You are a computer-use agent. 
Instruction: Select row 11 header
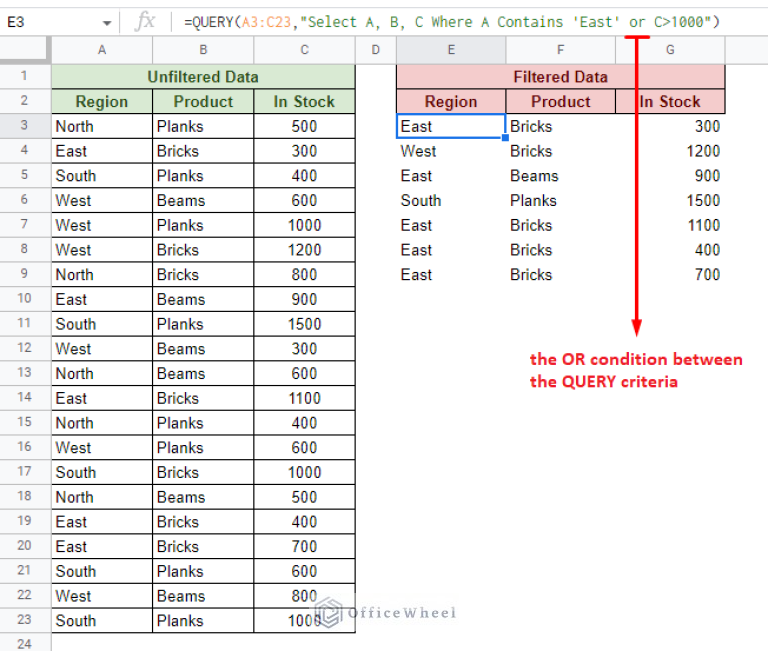tap(25, 324)
